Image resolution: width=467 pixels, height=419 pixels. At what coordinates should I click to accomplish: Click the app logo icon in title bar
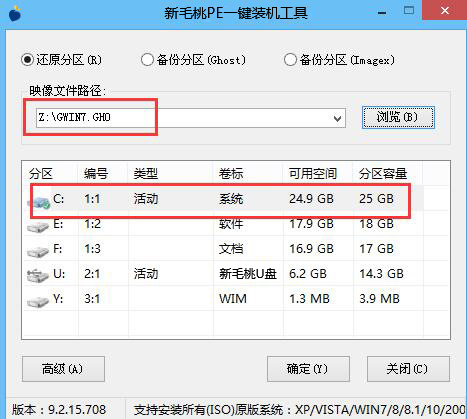(x=15, y=13)
